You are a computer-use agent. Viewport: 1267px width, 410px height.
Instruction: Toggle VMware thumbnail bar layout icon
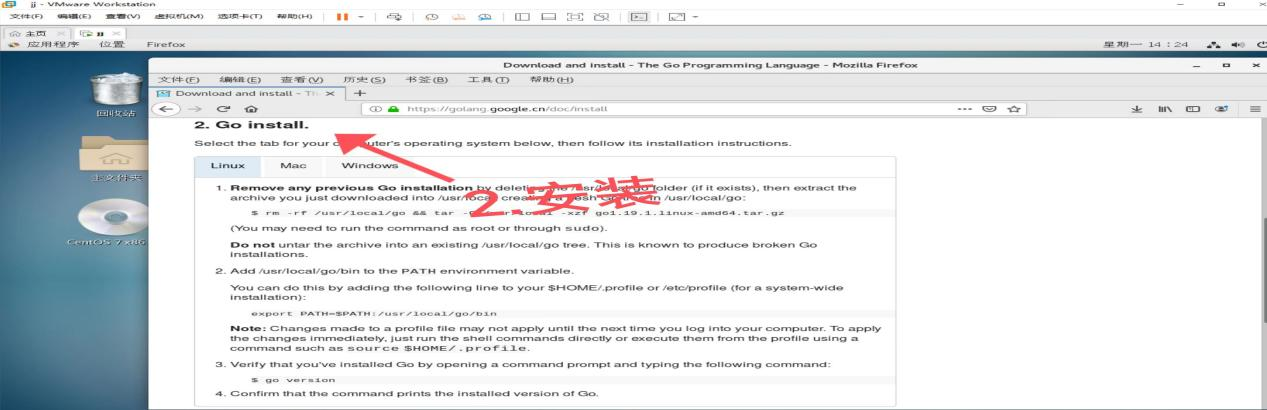click(550, 16)
